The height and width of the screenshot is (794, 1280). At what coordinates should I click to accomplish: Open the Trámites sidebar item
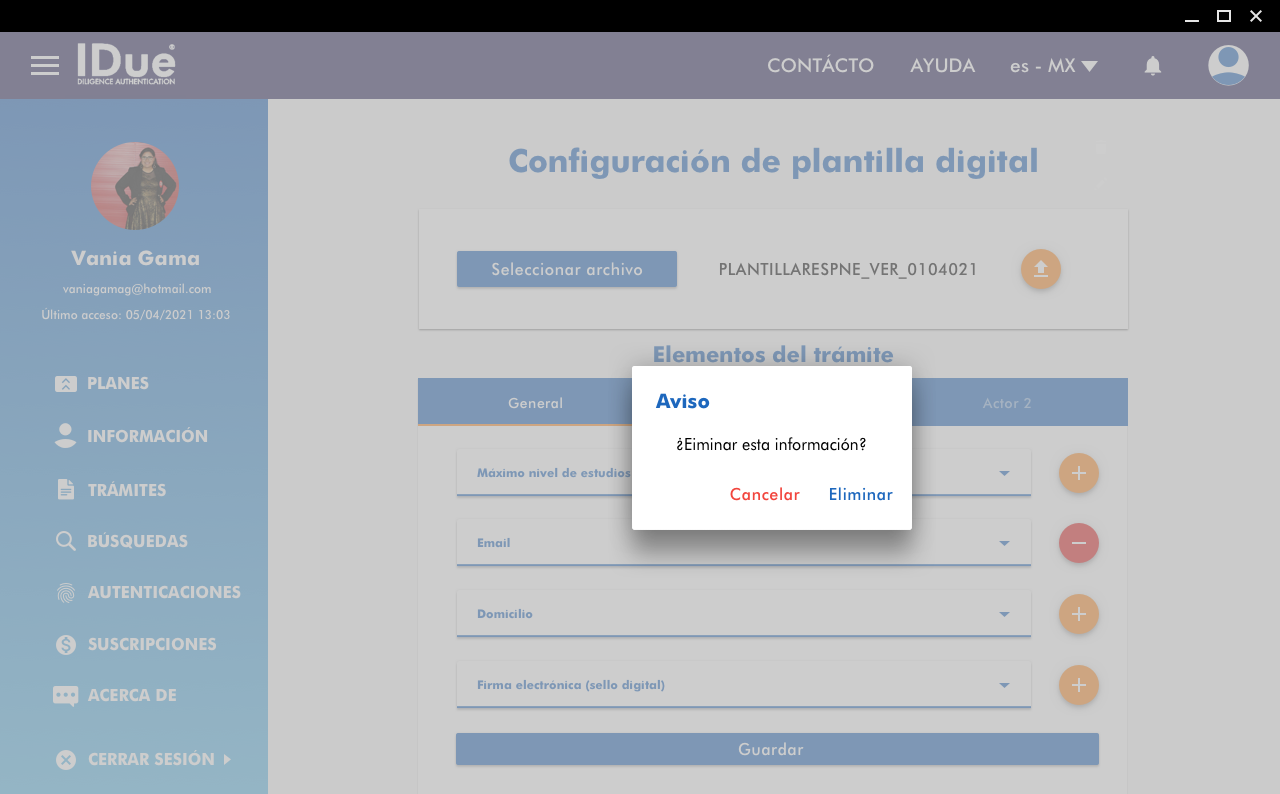click(126, 490)
